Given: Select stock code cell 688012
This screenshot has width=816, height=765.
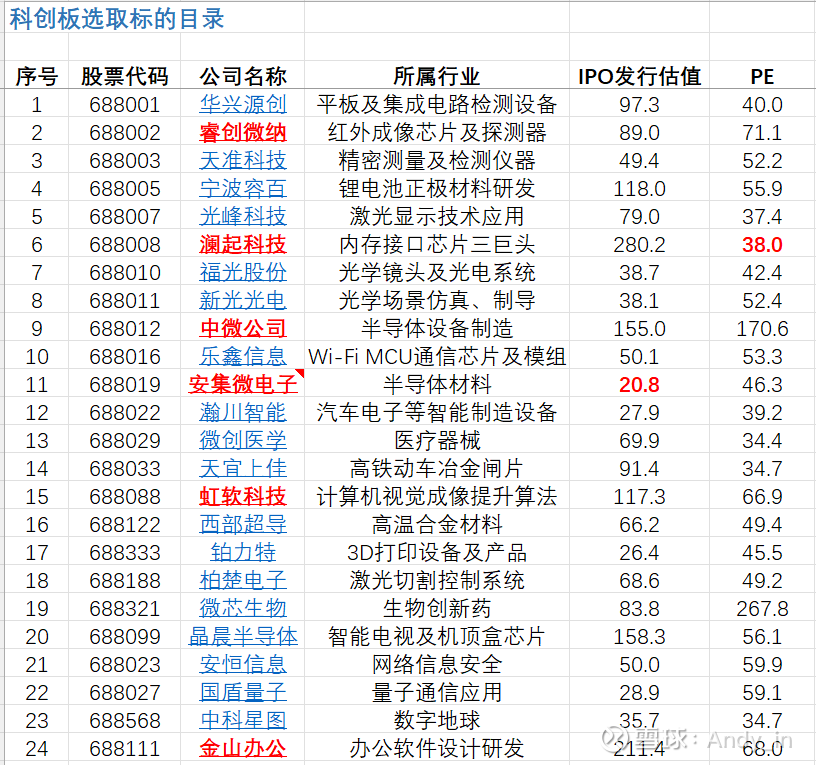Looking at the screenshot, I should [124, 328].
